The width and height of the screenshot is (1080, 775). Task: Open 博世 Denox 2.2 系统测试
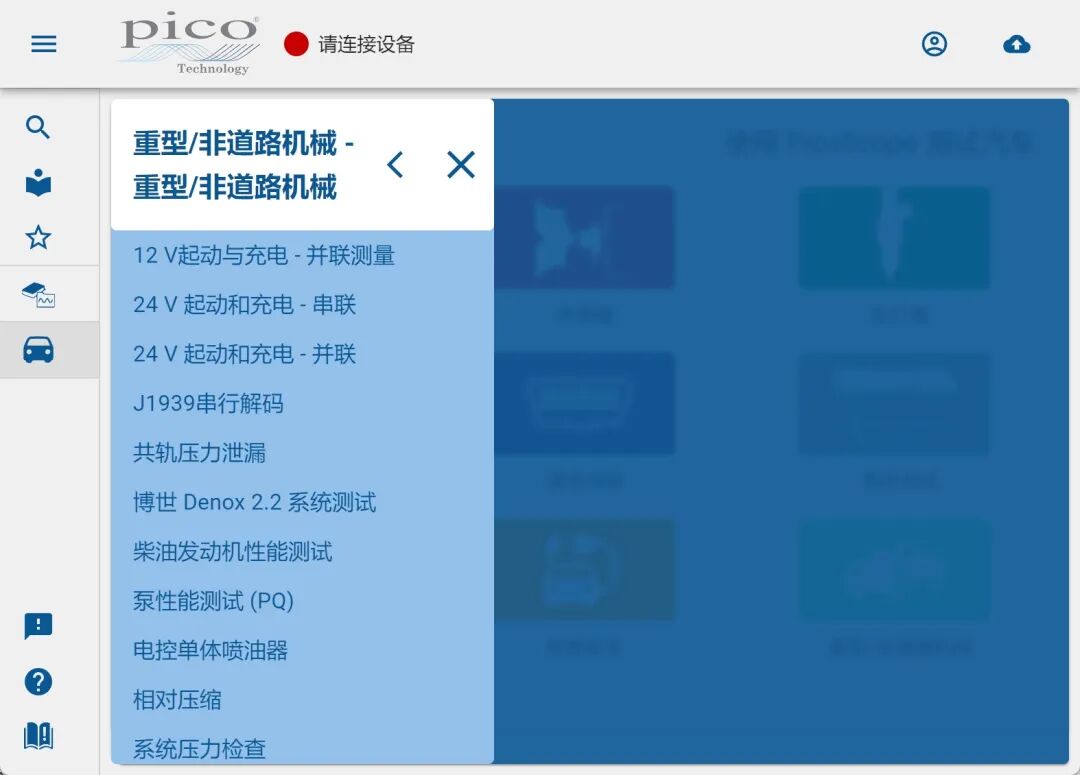point(254,502)
